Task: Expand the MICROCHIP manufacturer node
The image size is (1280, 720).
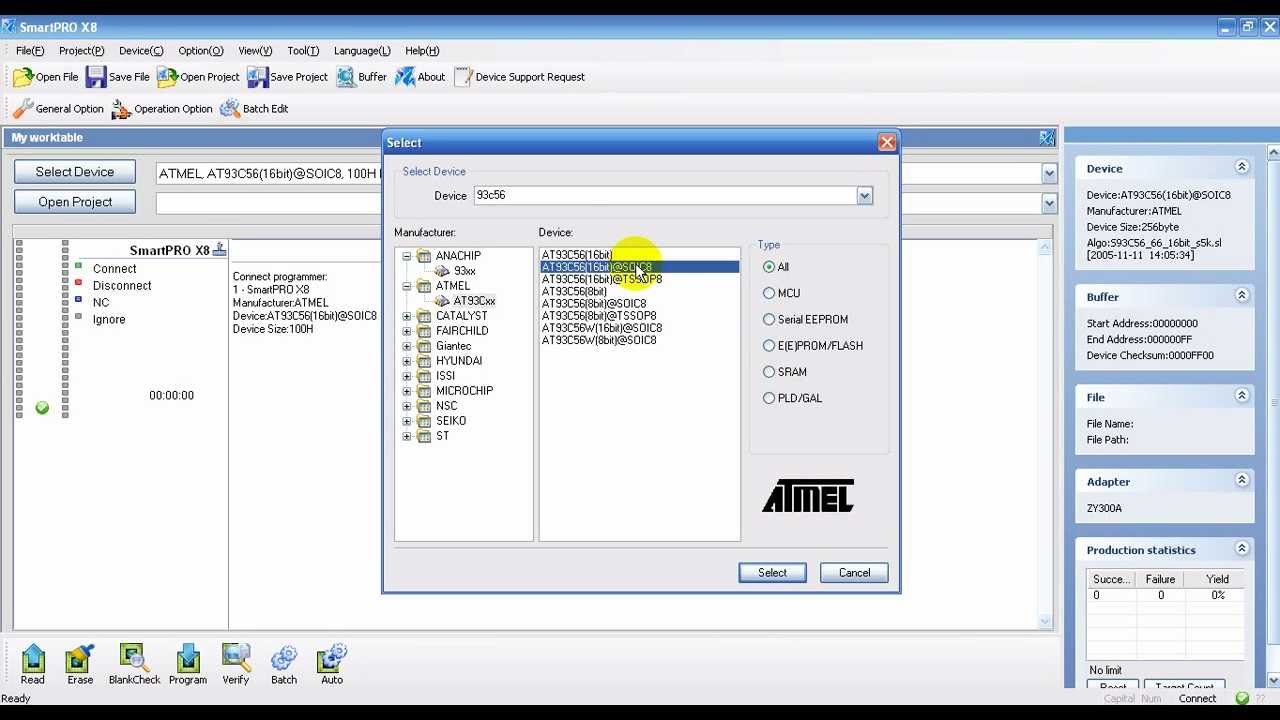Action: (x=407, y=391)
